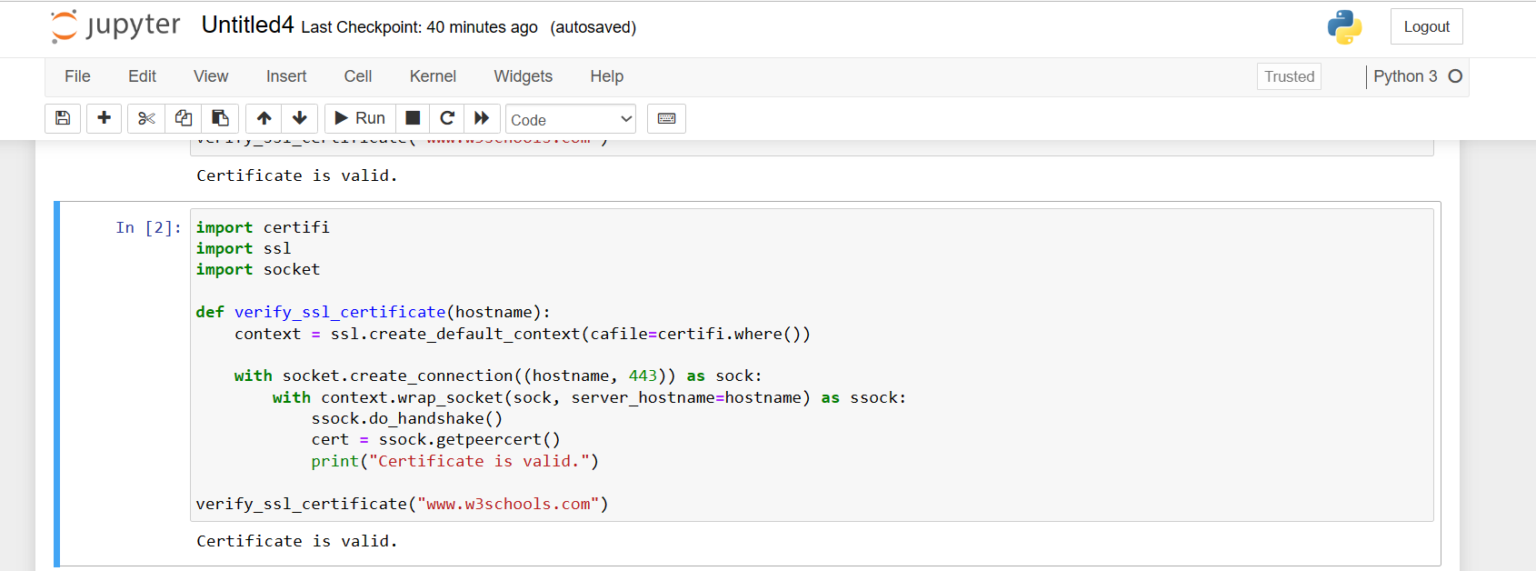
Task: Click the print("Certificate is valid.") line
Action: tap(455, 461)
